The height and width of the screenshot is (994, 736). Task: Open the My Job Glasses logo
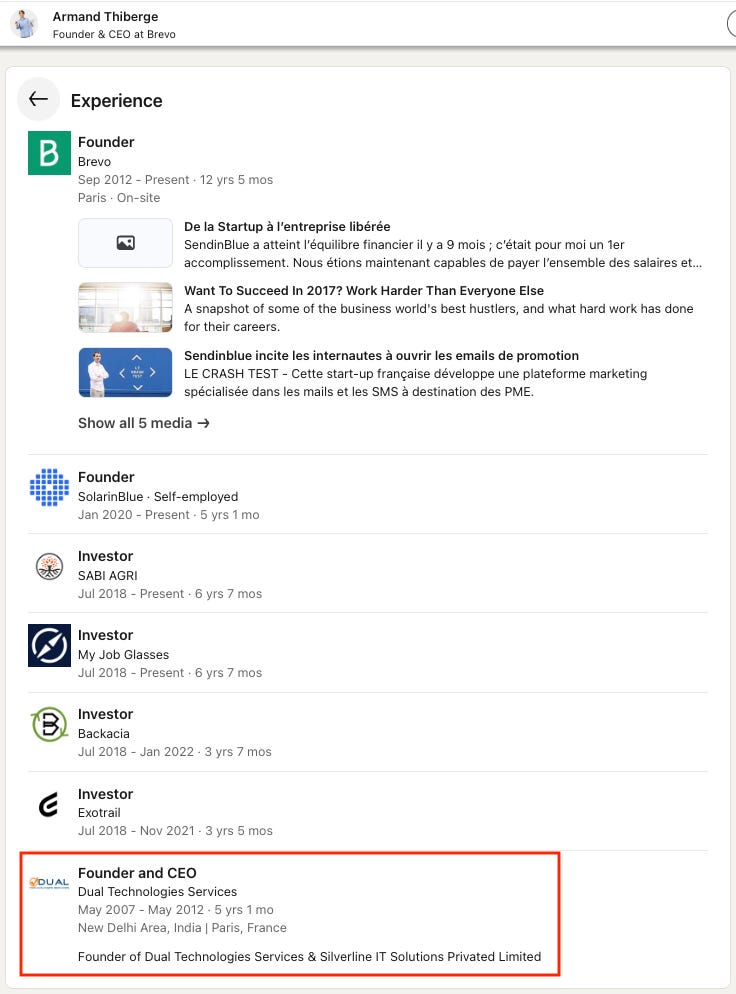click(x=49, y=645)
